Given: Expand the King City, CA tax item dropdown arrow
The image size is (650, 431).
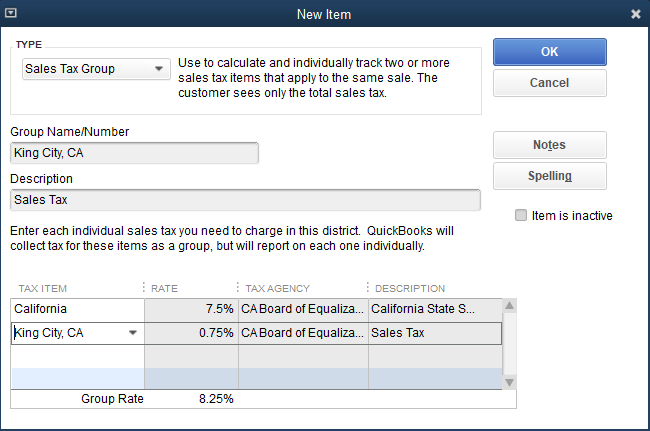Looking at the screenshot, I should tap(133, 333).
